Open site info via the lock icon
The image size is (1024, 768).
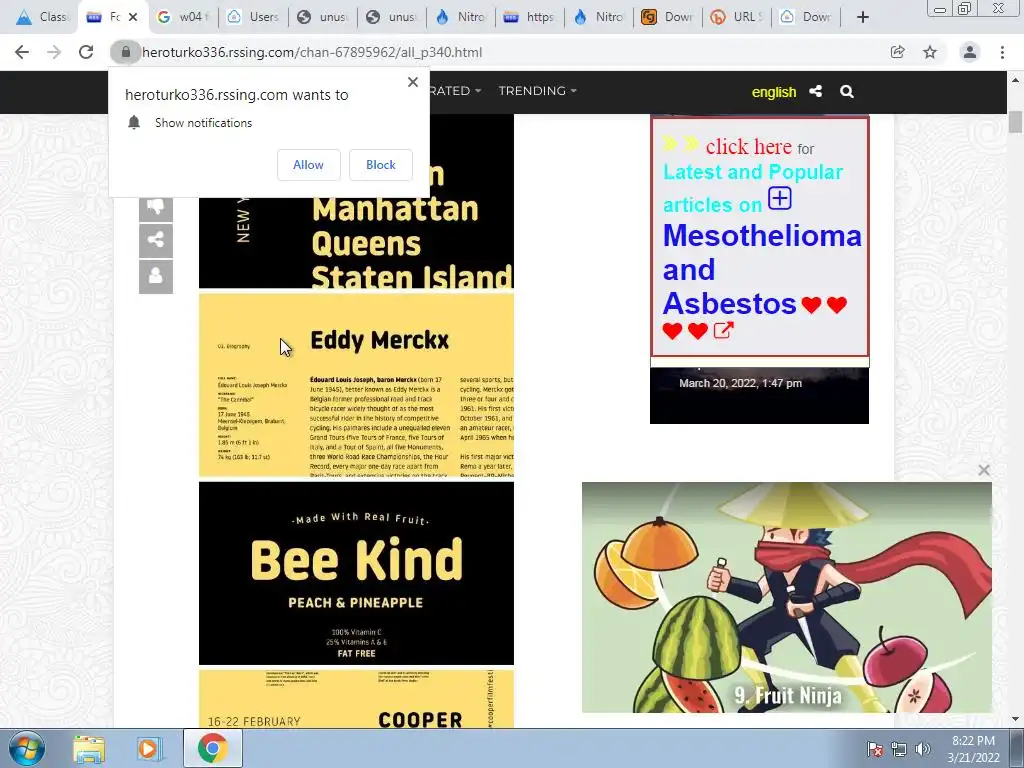click(x=125, y=52)
